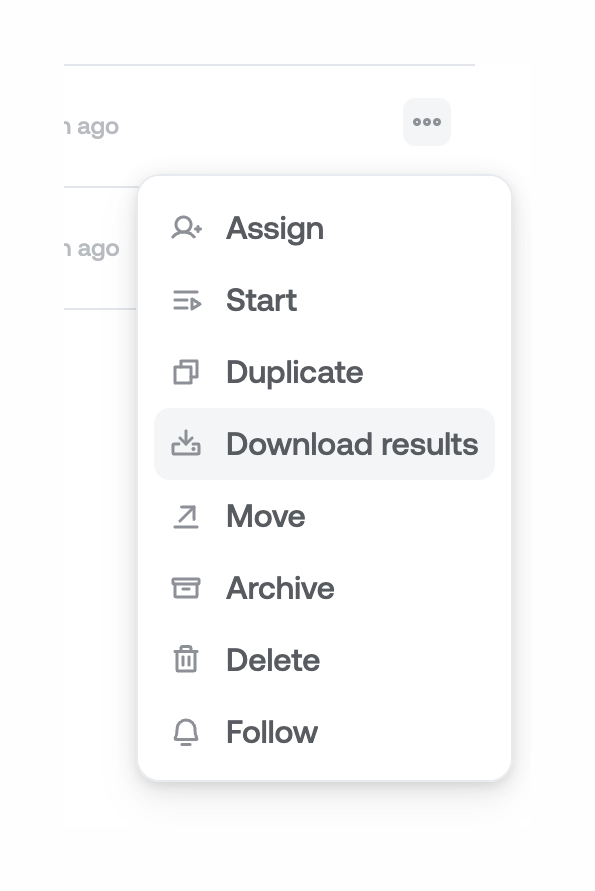The width and height of the screenshot is (595, 891).
Task: Select the Start playback-list icon
Action: (x=186, y=300)
